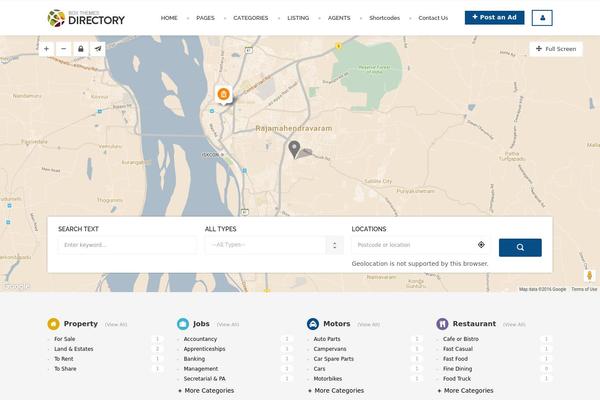Image resolution: width=600 pixels, height=400 pixels.
Task: Click View All next to Motors
Action: 368,324
